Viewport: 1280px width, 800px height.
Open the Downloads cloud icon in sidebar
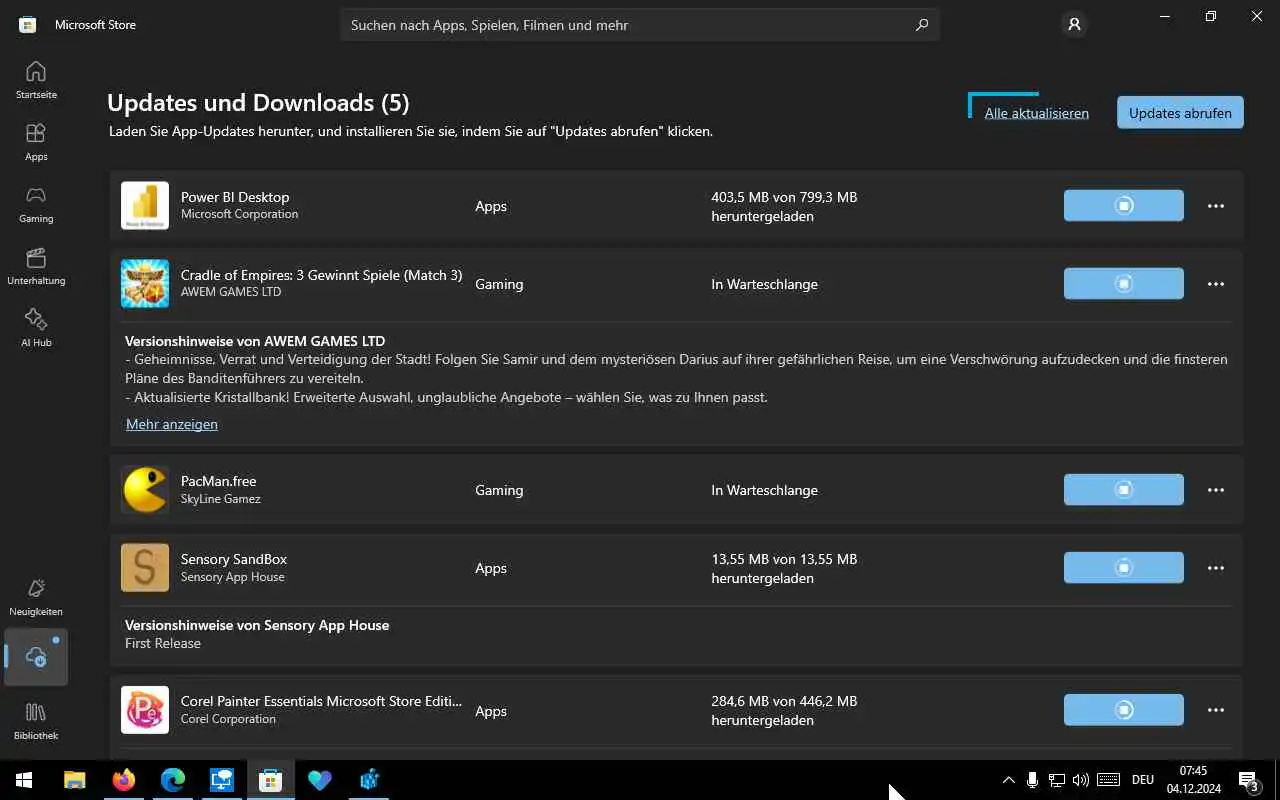[x=36, y=657]
